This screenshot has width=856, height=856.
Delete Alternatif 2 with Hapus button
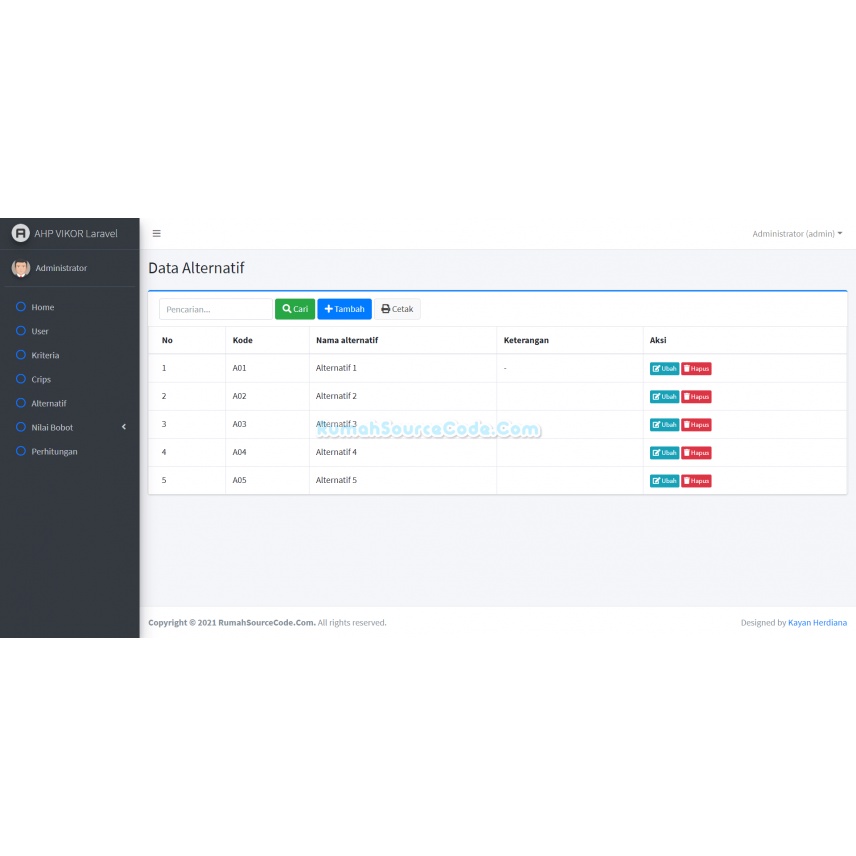(x=697, y=397)
